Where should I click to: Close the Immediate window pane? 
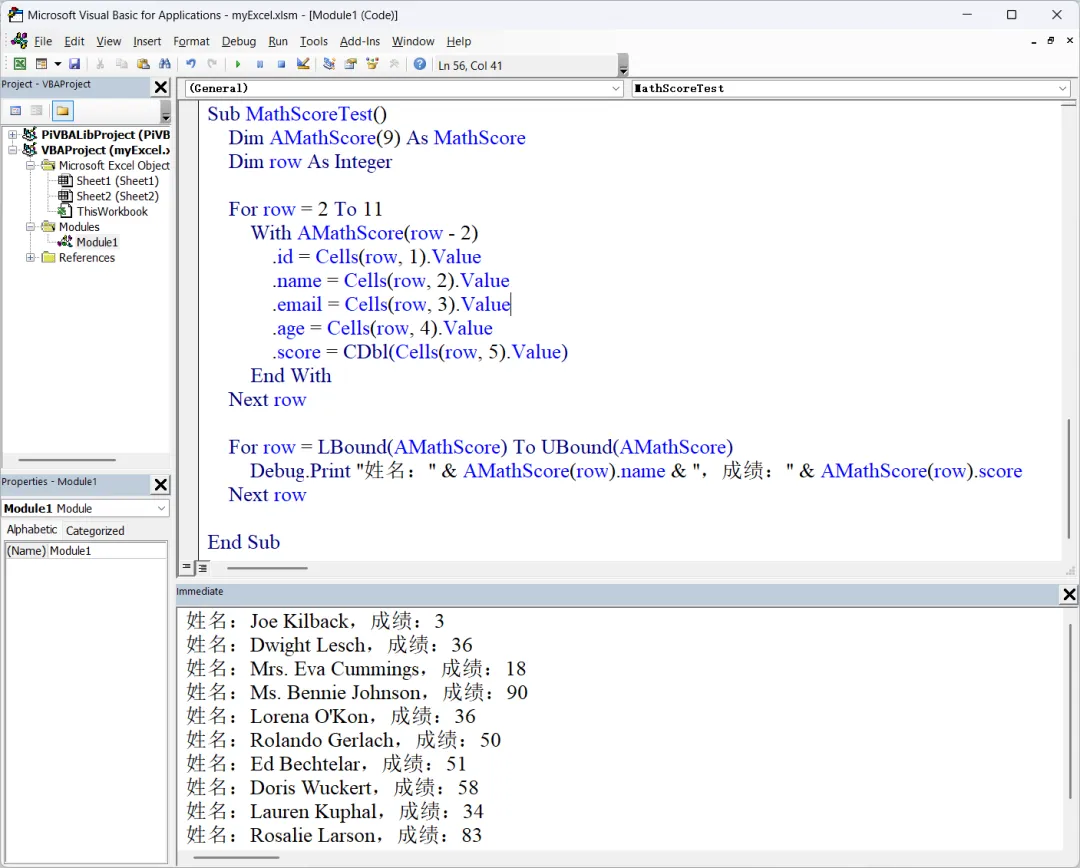[x=1068, y=595]
